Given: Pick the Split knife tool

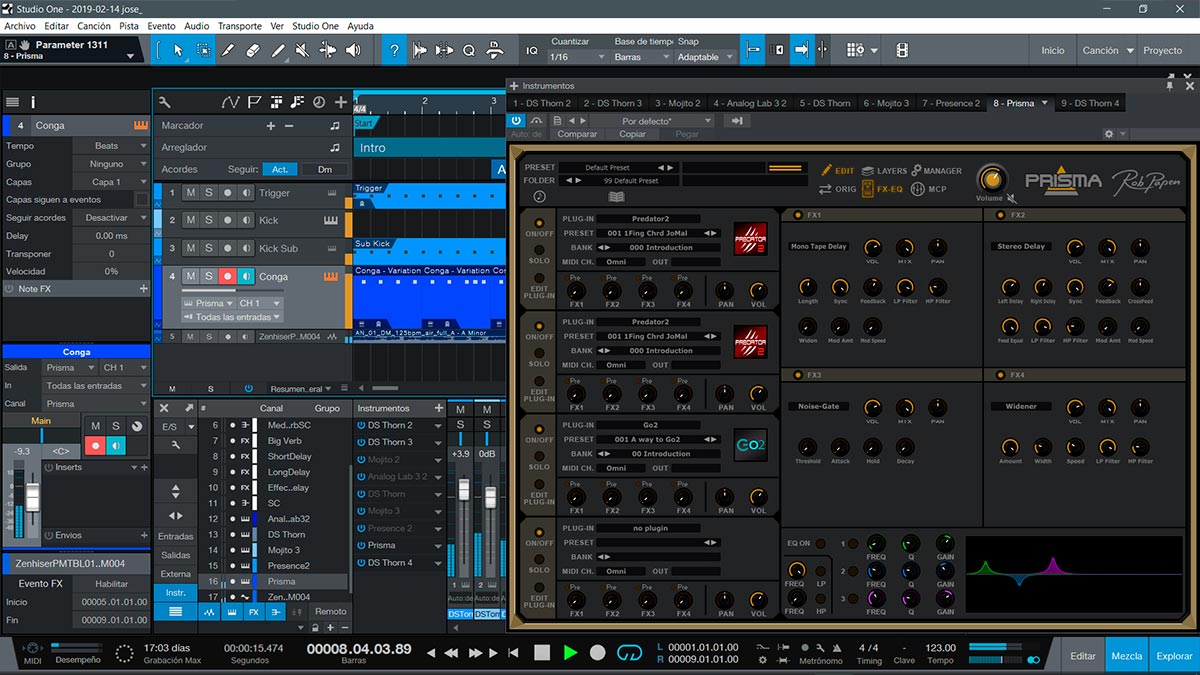Looking at the screenshot, I should [x=227, y=50].
